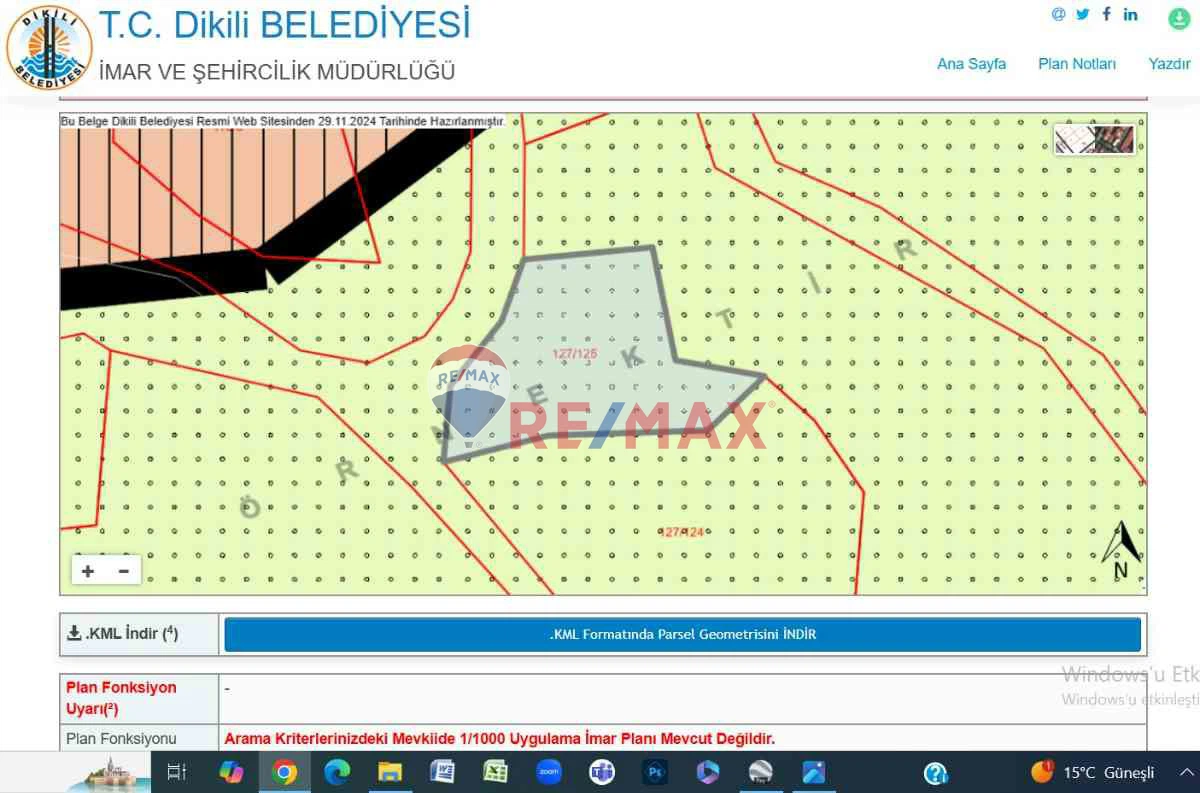The height and width of the screenshot is (793, 1200).
Task: Switch map basemap layer thumbnail
Action: [x=1095, y=139]
